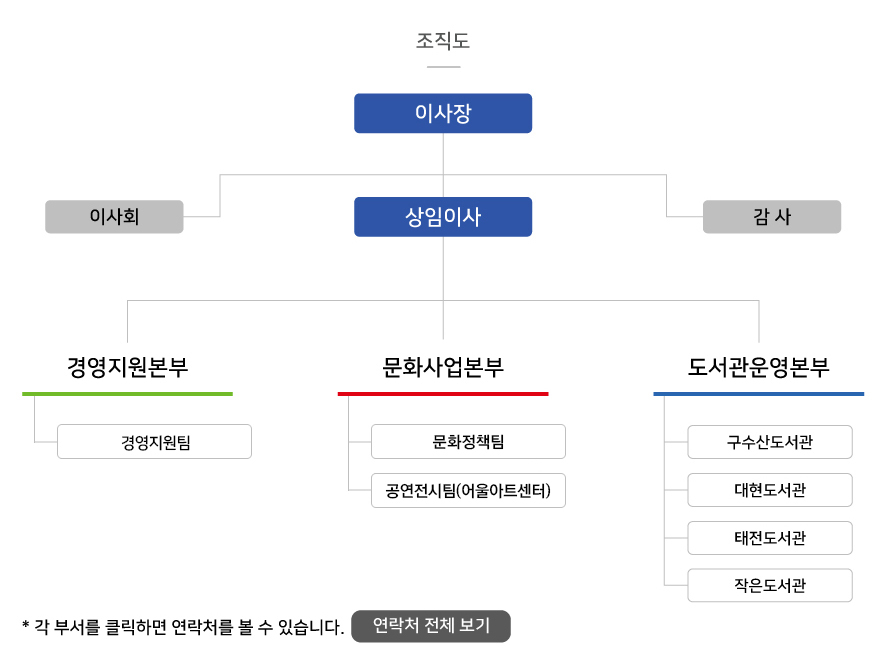
Task: Click red underline beneath 문화사업본부
Action: point(443,394)
